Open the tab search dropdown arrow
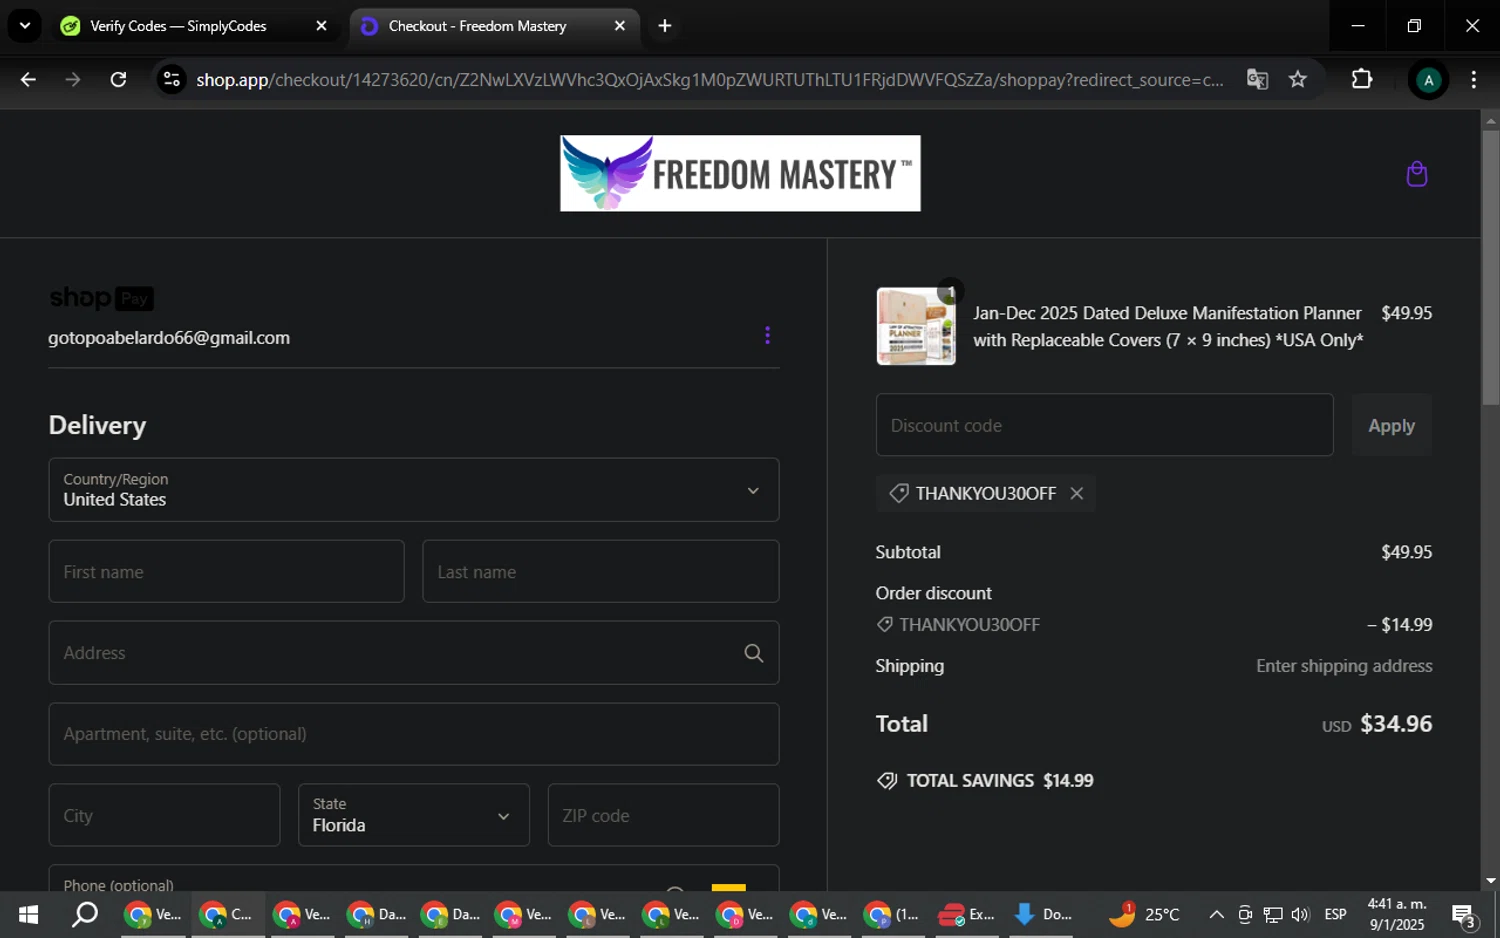The image size is (1500, 938). [x=25, y=26]
